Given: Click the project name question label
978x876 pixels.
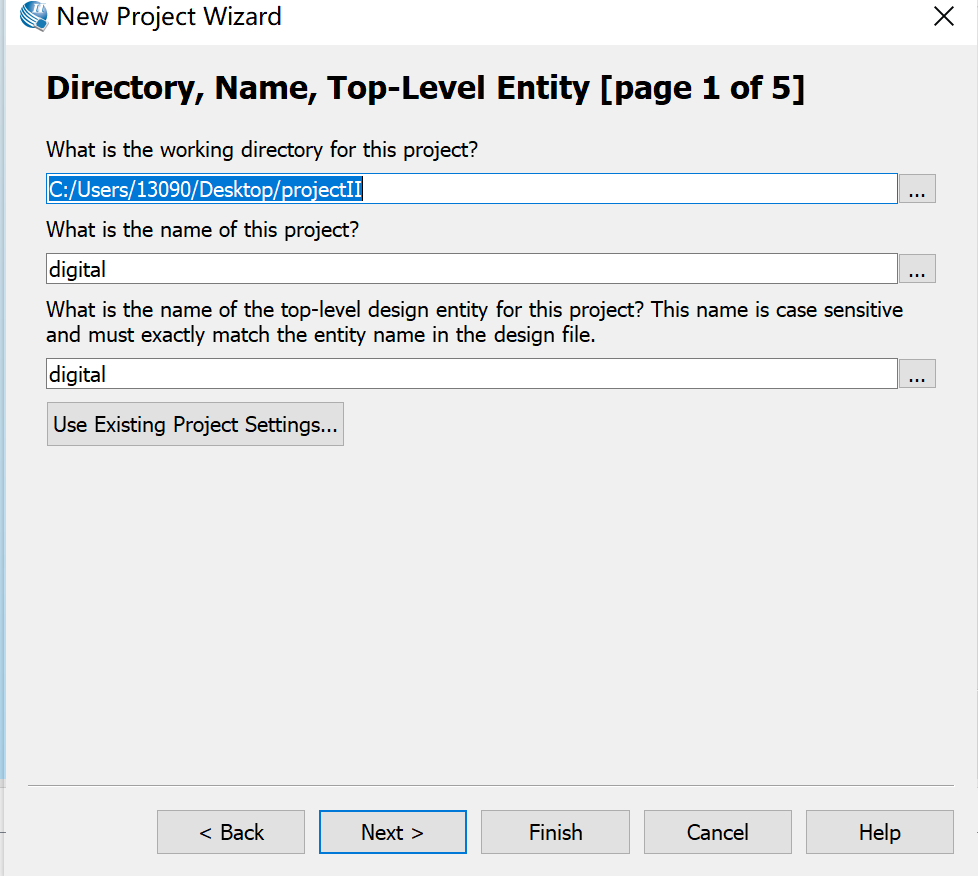Looking at the screenshot, I should tap(202, 230).
